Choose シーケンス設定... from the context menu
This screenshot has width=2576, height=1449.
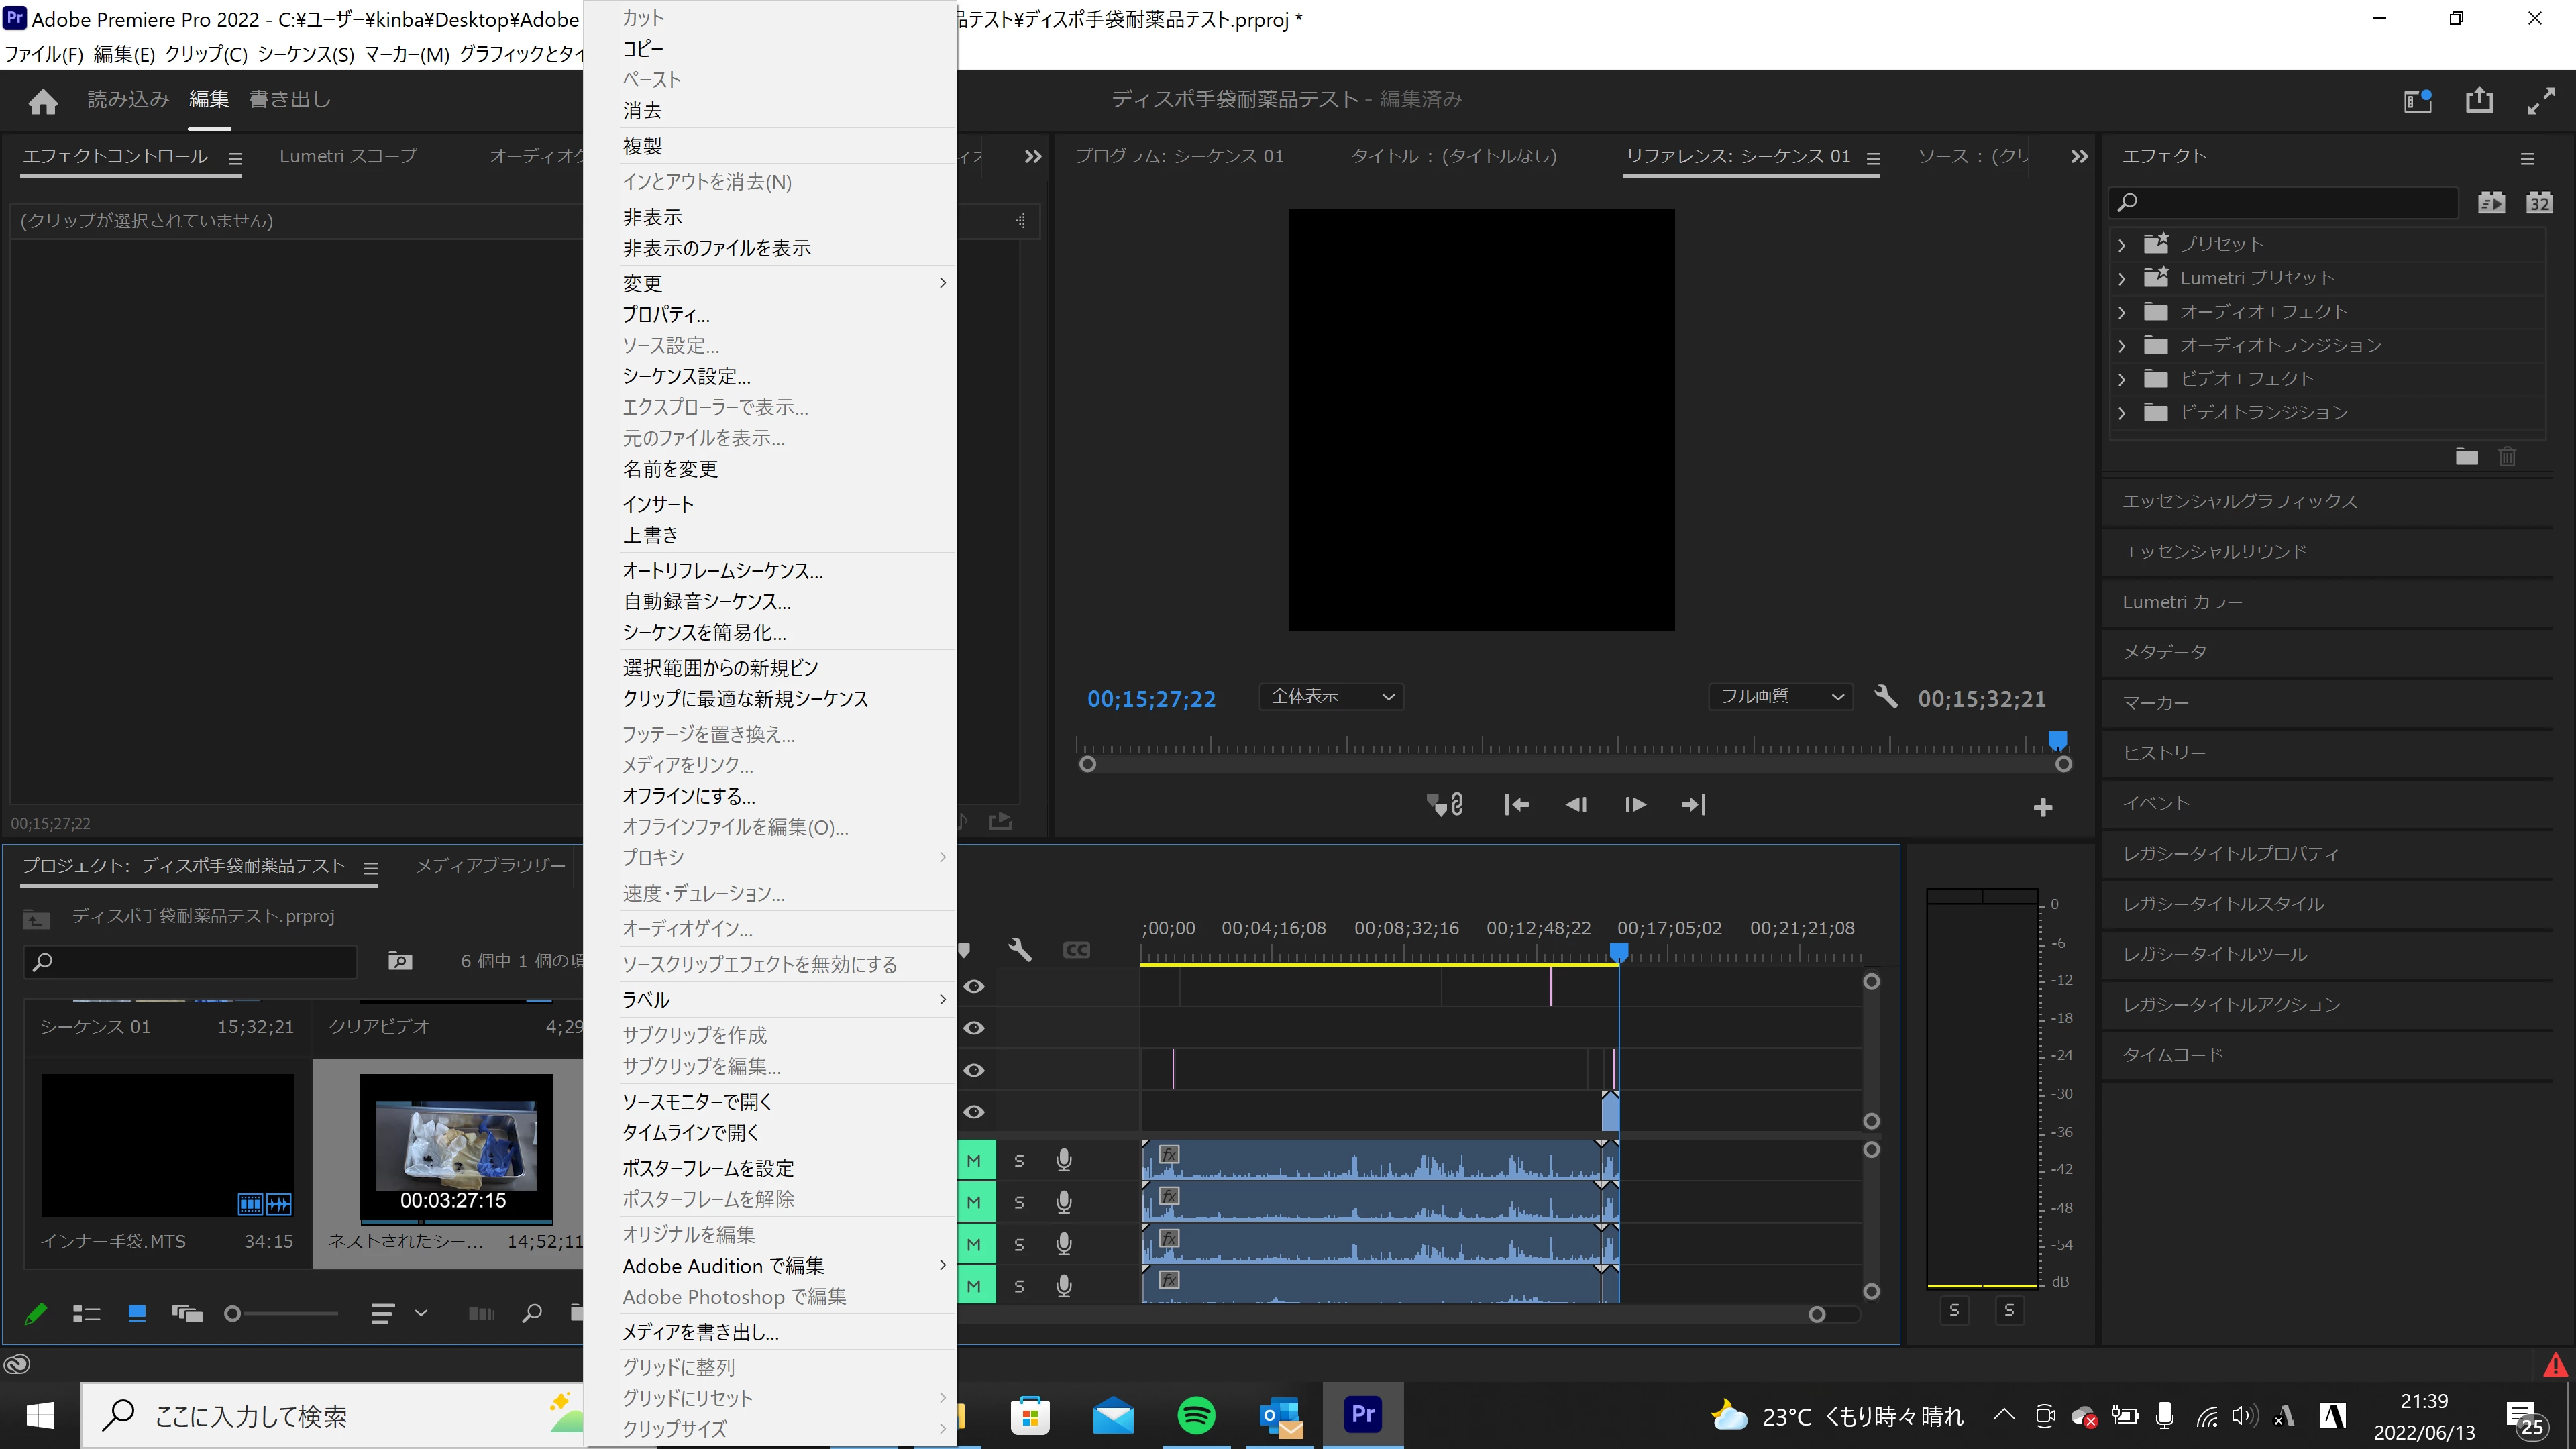686,377
